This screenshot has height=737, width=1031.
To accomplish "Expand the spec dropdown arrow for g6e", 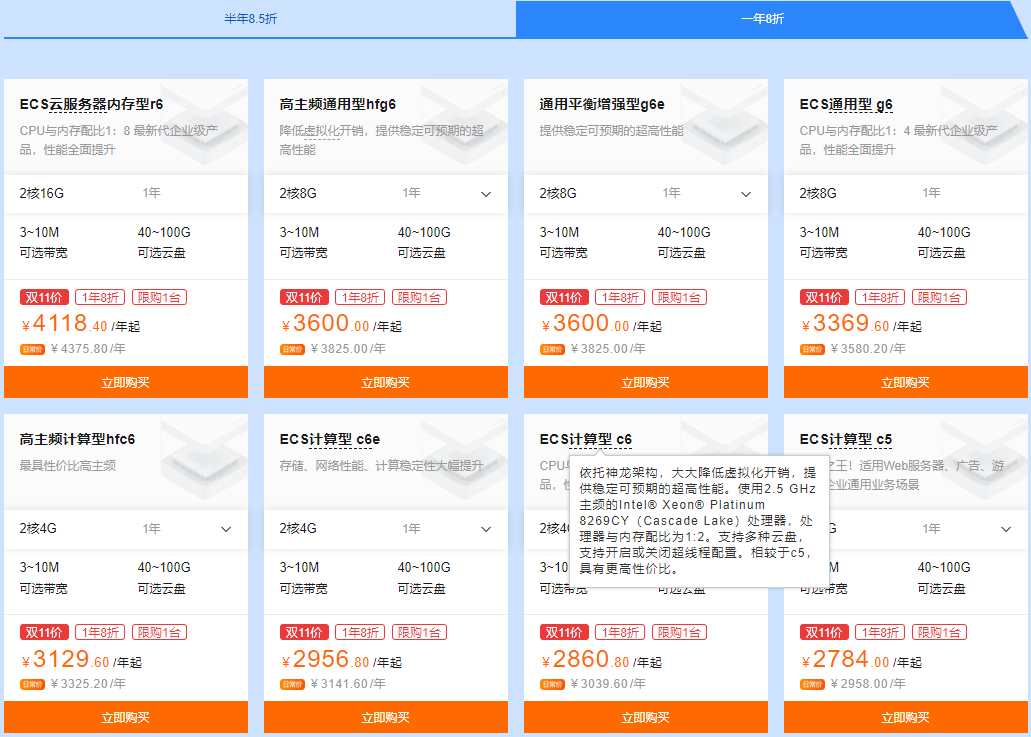I will [x=746, y=194].
